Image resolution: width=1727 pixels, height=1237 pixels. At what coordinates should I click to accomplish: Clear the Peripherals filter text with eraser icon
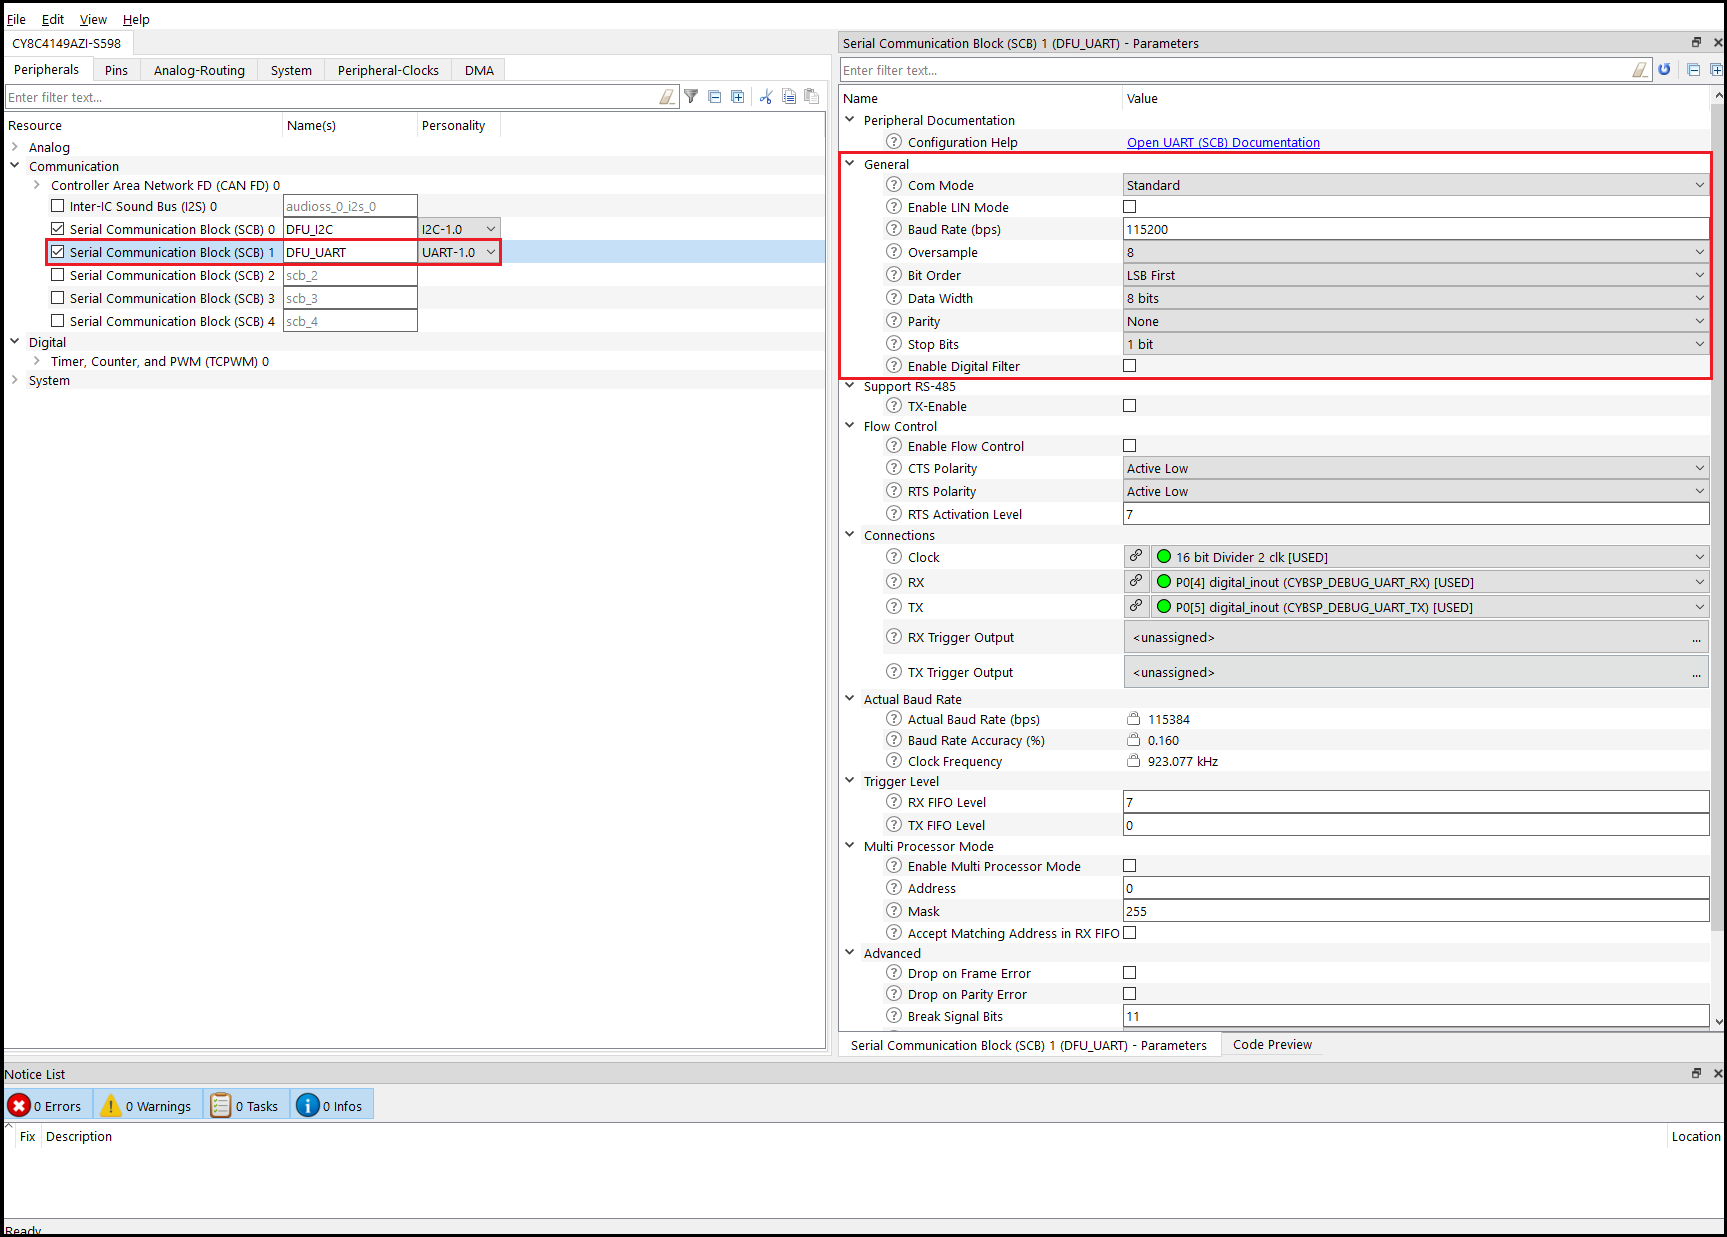tap(667, 97)
